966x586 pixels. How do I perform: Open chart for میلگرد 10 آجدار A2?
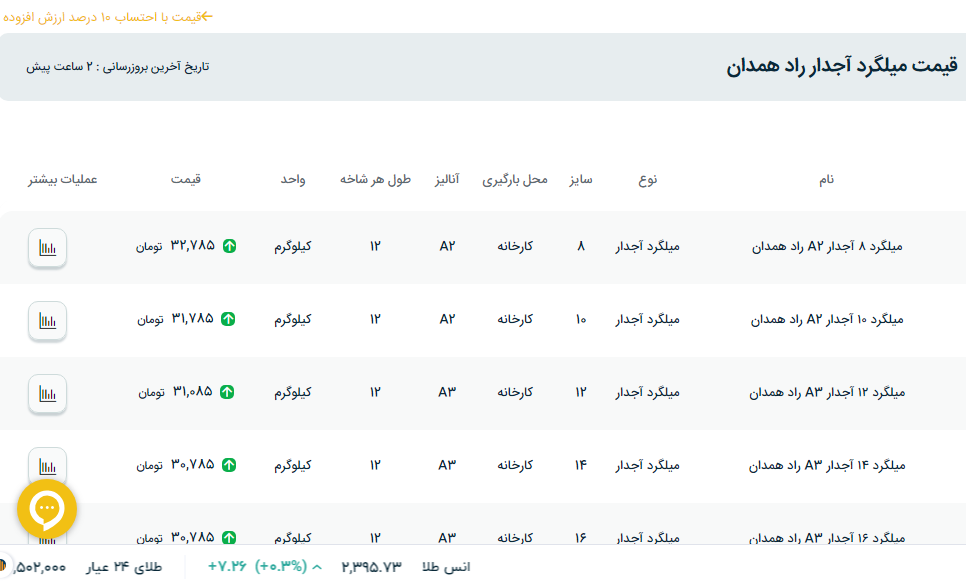click(x=47, y=320)
